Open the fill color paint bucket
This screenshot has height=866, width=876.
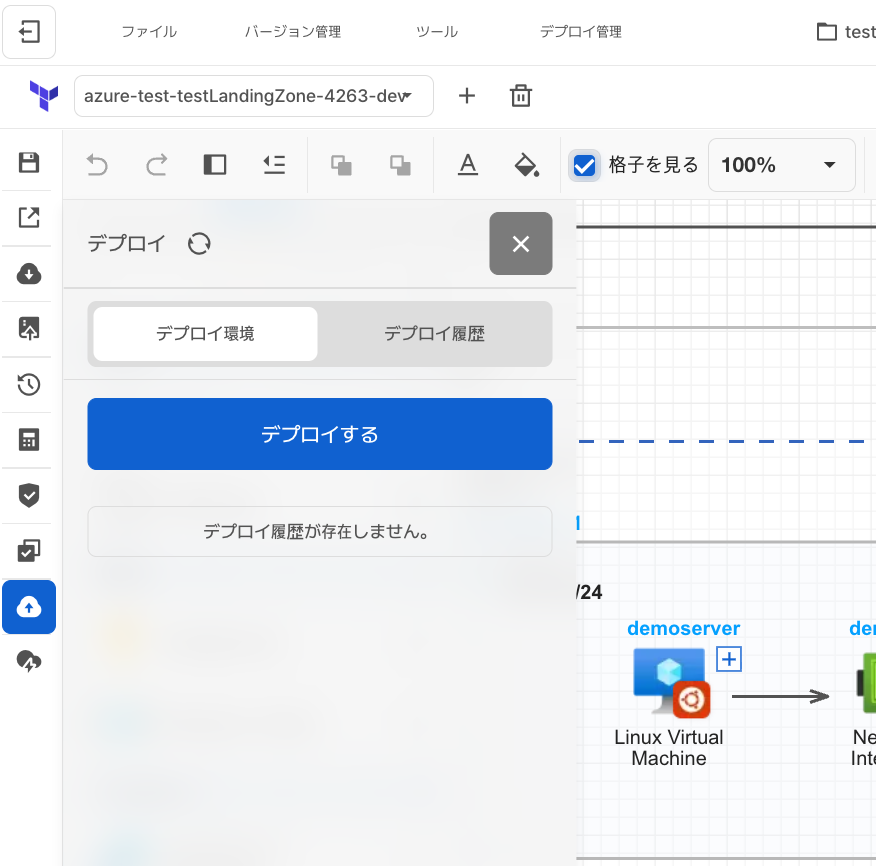526,165
